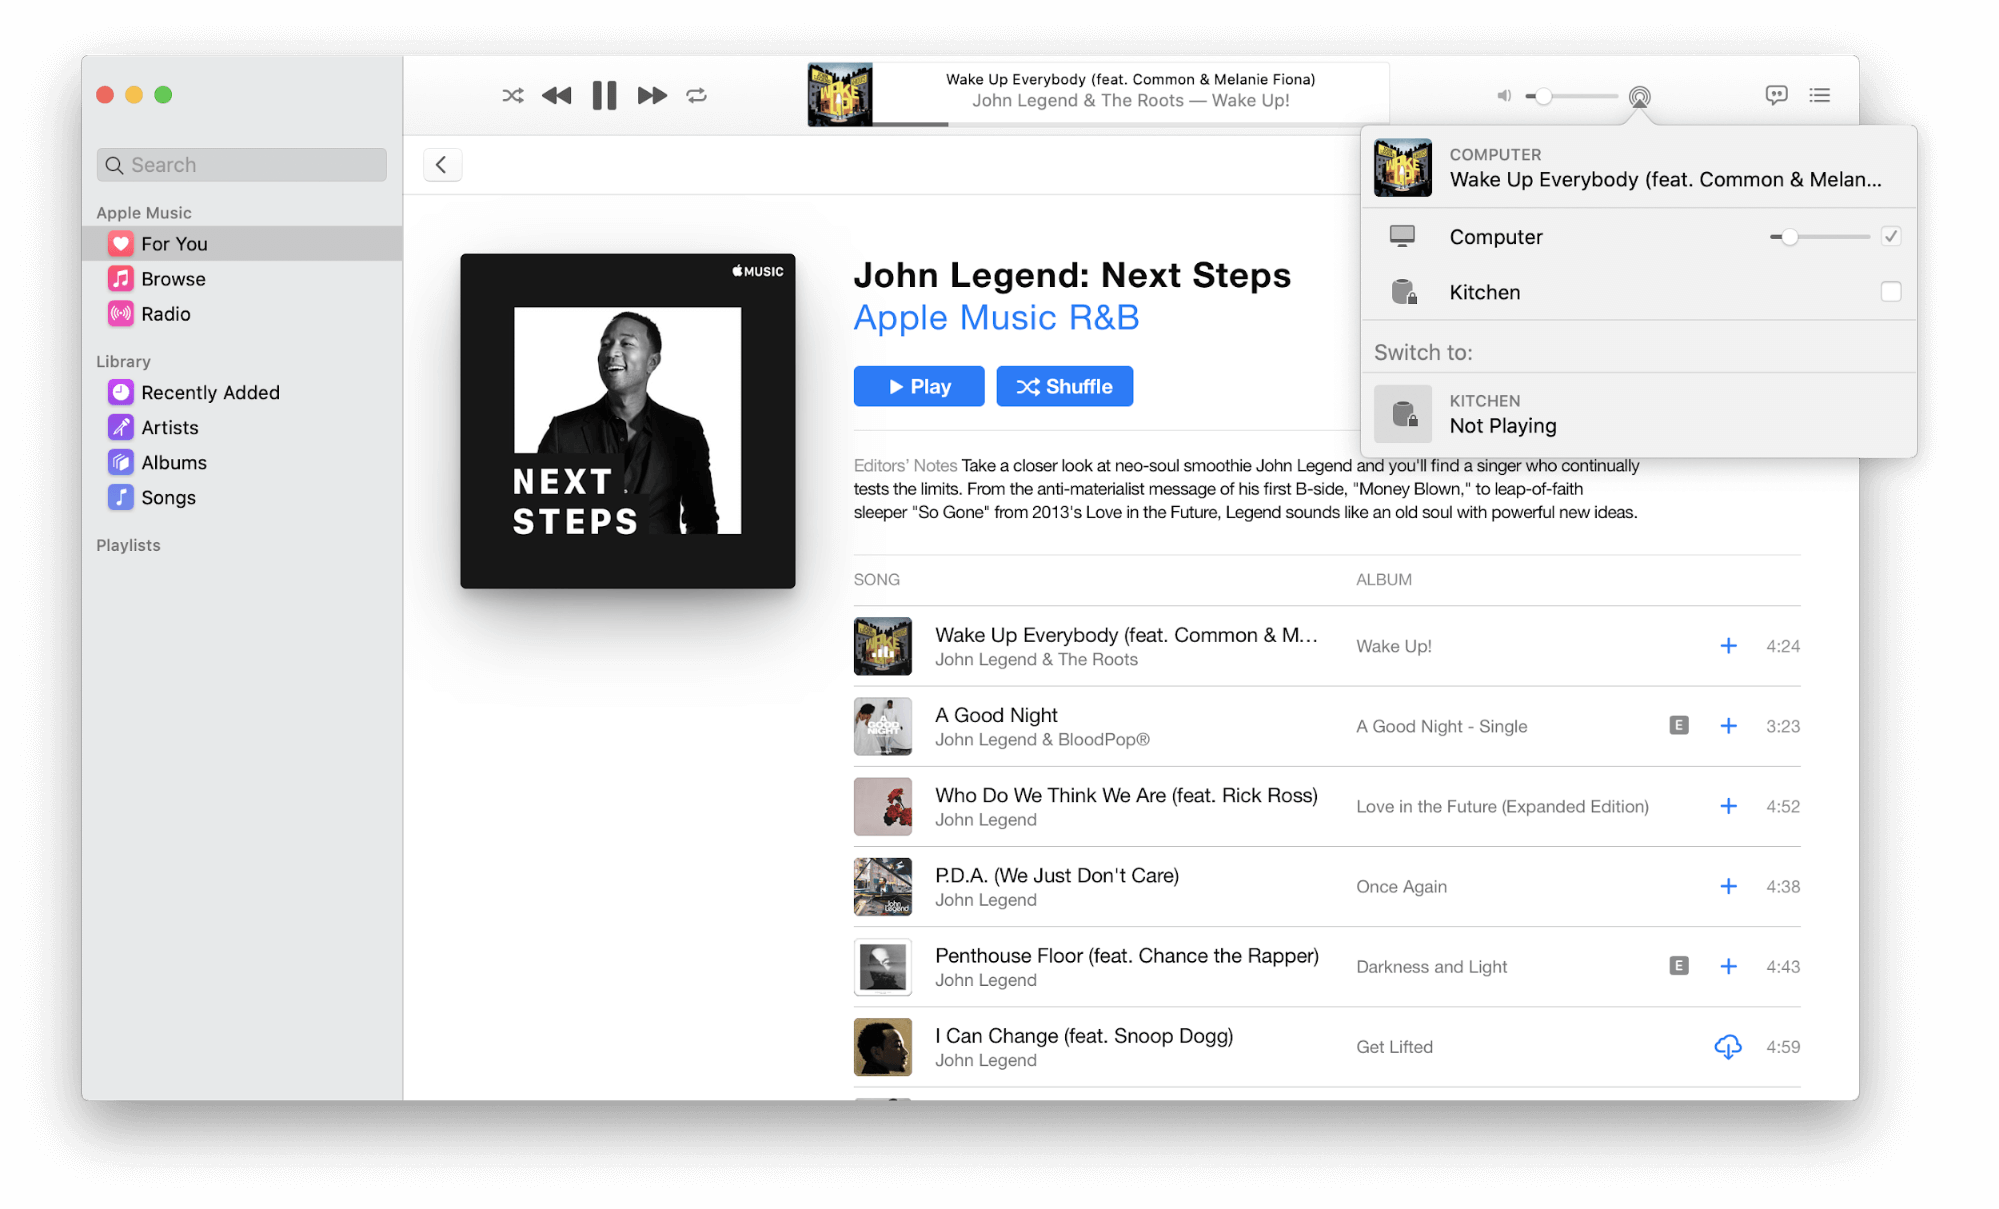Open Recently Added in the Library
The width and height of the screenshot is (1999, 1209).
210,392
